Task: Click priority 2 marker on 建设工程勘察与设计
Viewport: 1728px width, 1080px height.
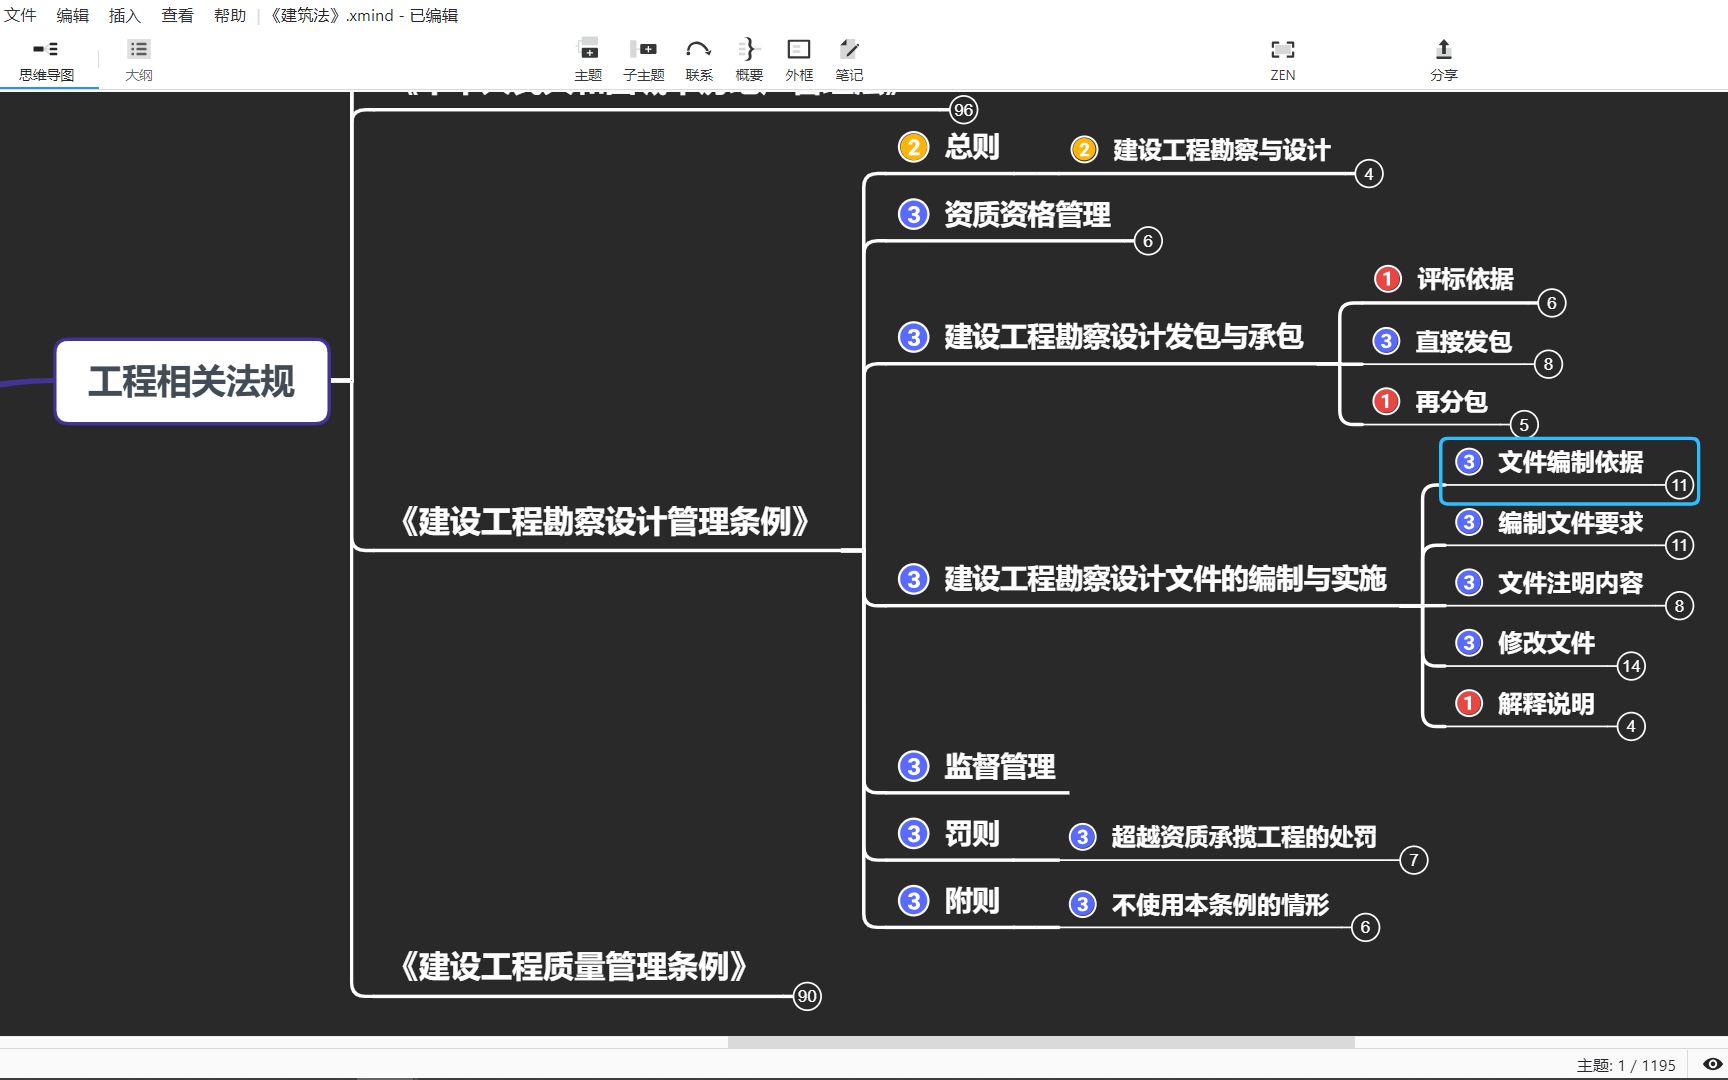Action: 1084,150
